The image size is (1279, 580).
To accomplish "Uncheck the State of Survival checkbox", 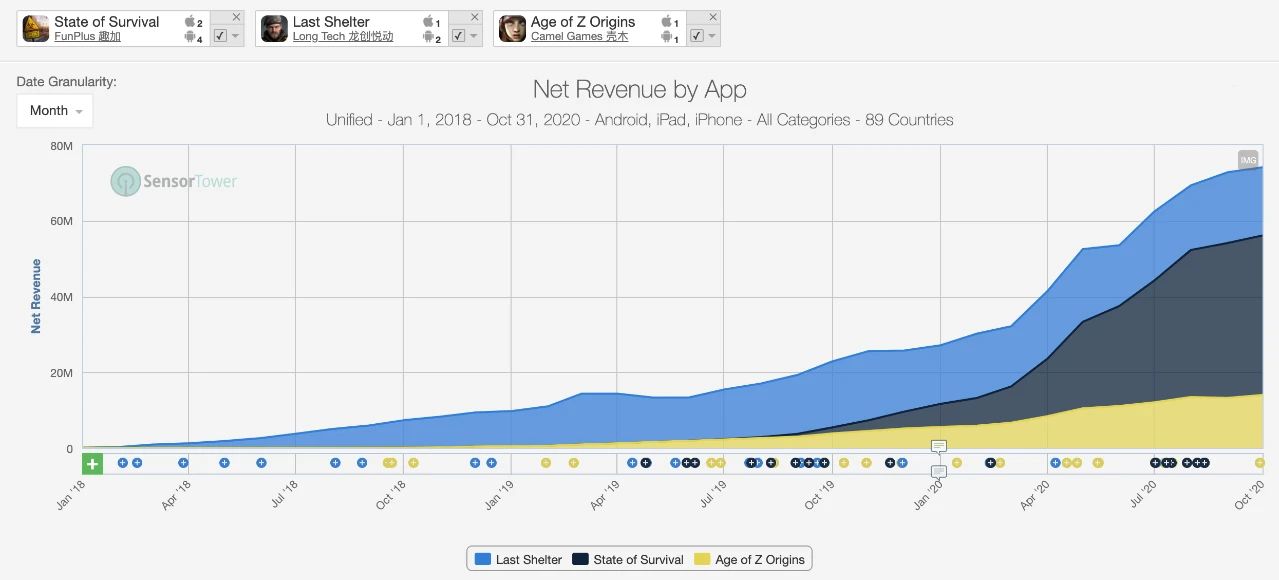I will tap(220, 36).
